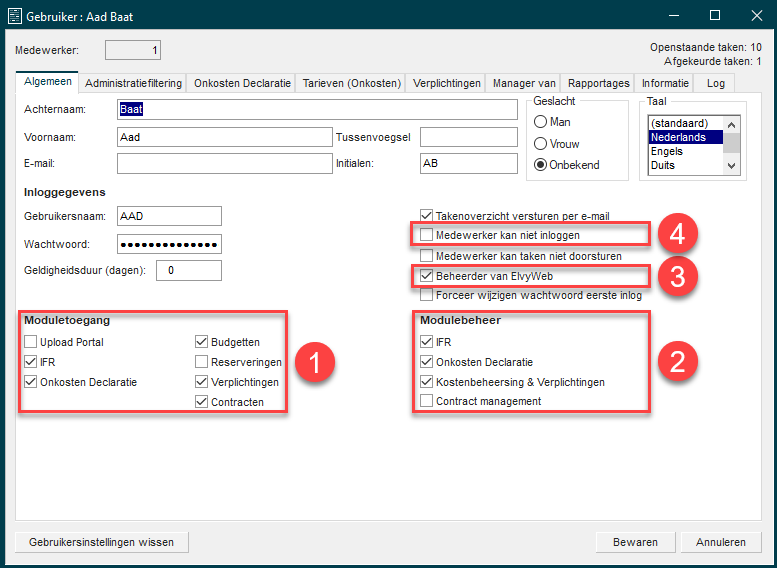
Task: Click 'Gebruikersinstellingen wissen' button
Action: point(102,542)
